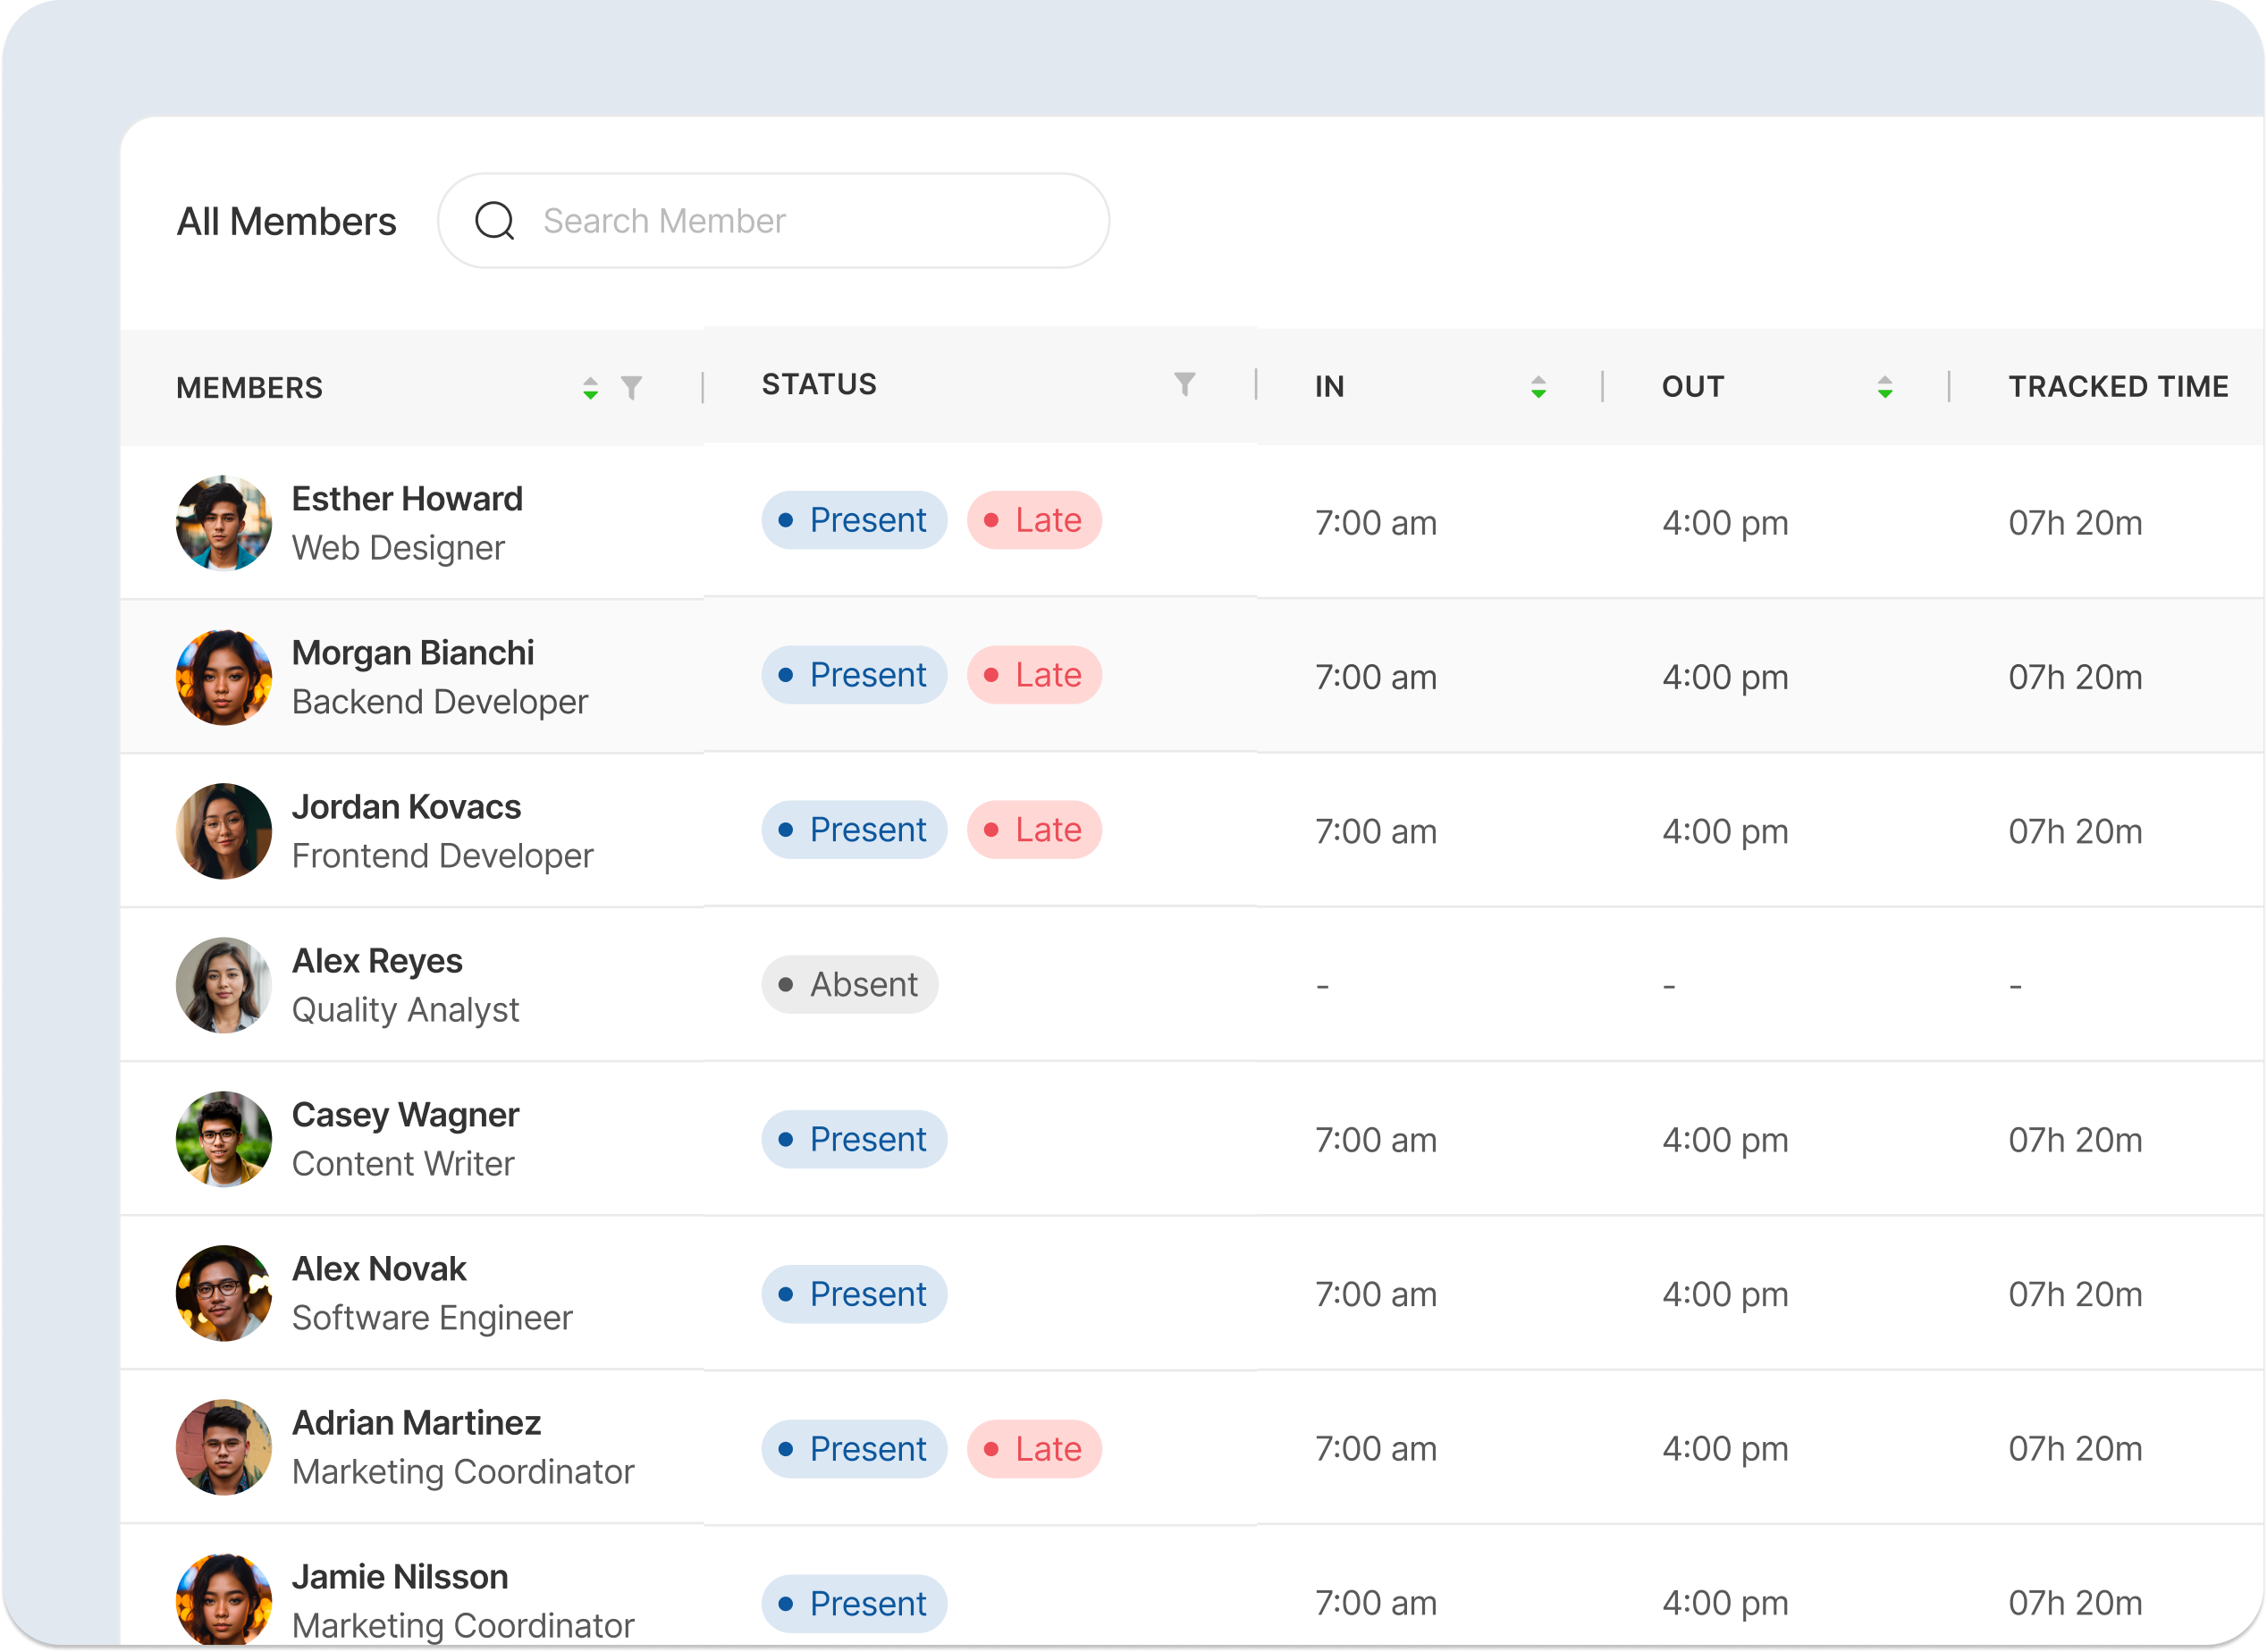Toggle Casey Wagner's Present badge
Screen dimensions: 2267x1652
853,1139
